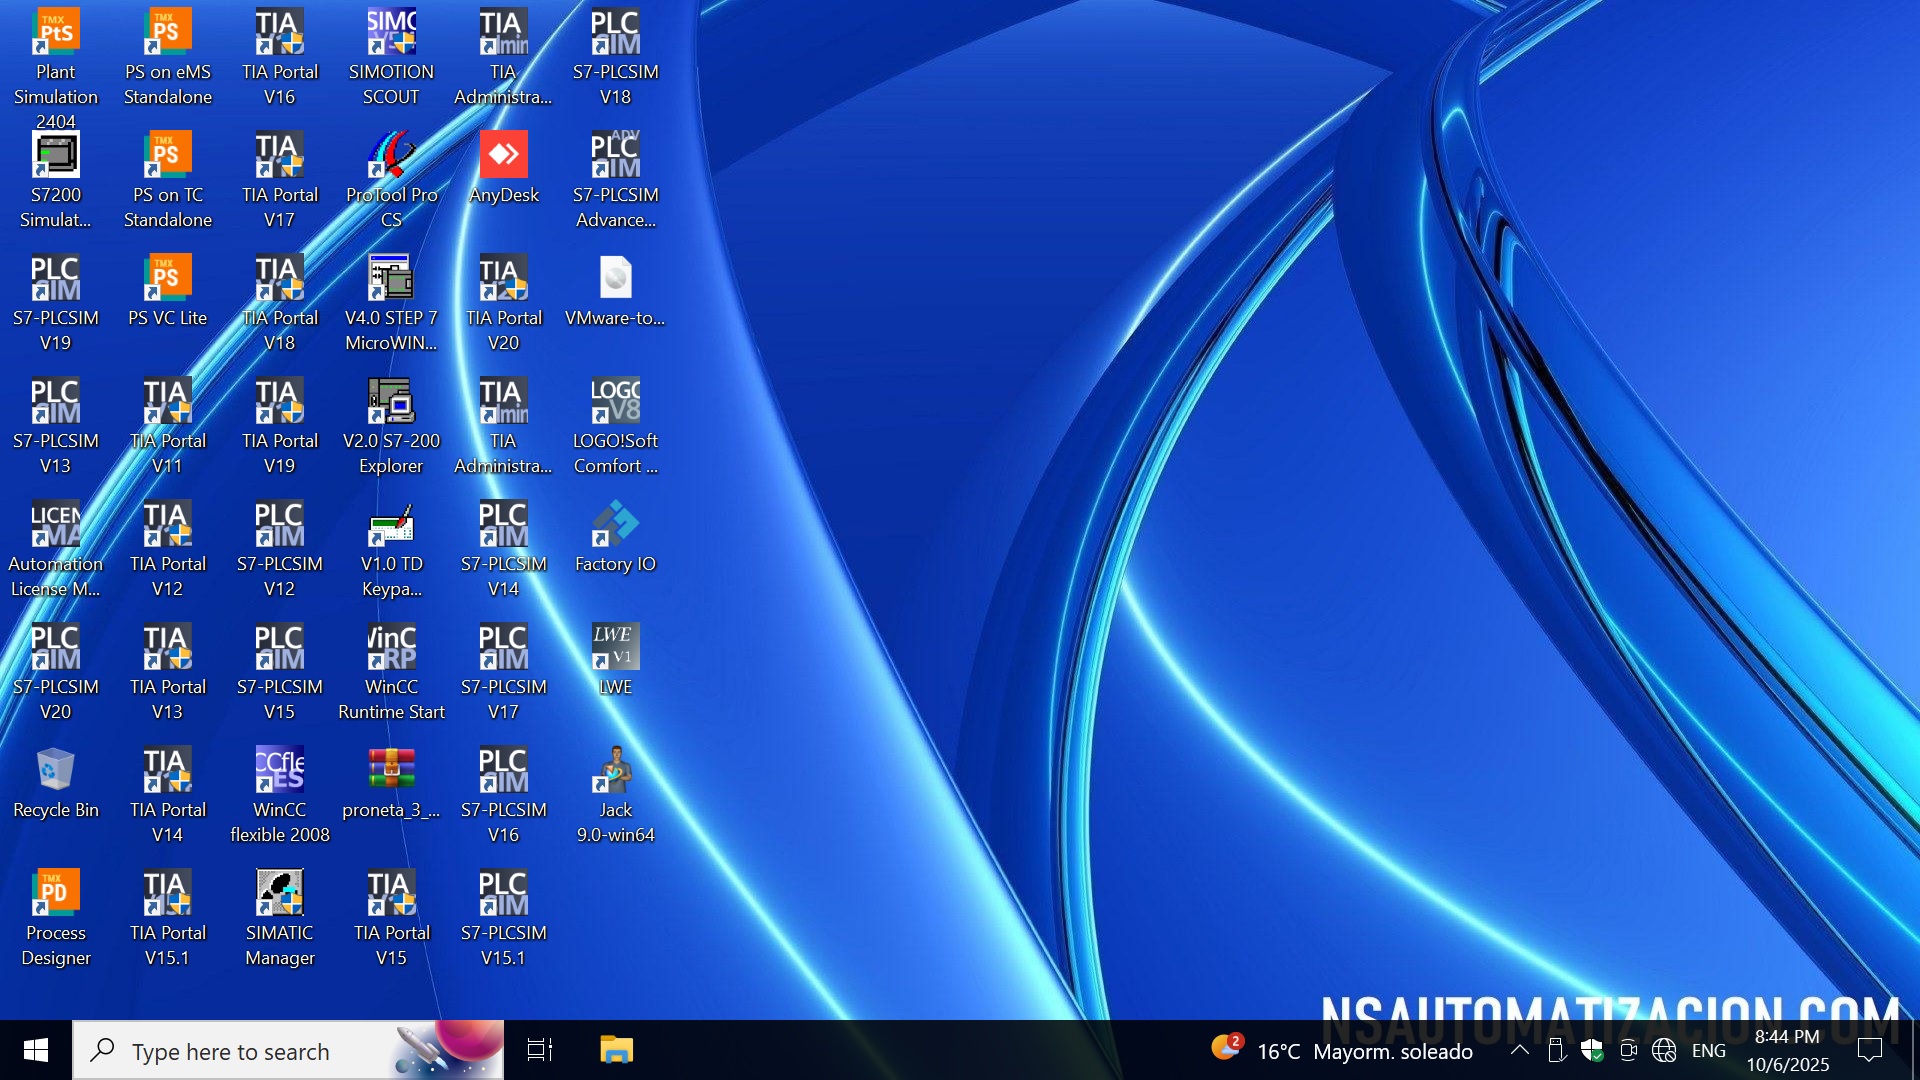
Task: Open File Explorer from the taskbar
Action: tap(616, 1050)
